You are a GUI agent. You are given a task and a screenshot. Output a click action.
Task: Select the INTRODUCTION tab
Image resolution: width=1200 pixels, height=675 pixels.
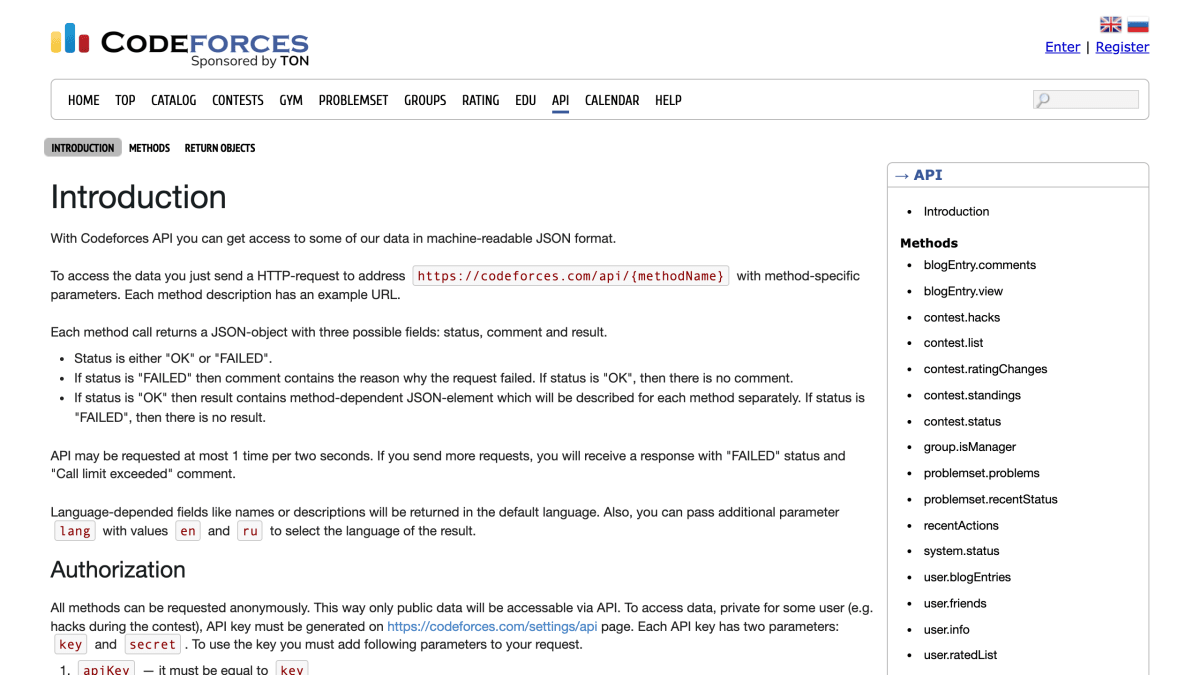(83, 148)
